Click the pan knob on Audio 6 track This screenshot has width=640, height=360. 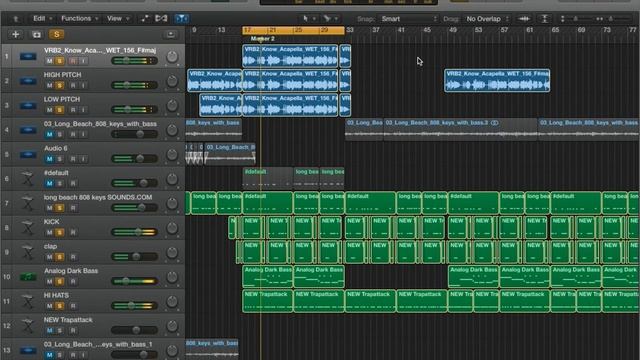[172, 155]
